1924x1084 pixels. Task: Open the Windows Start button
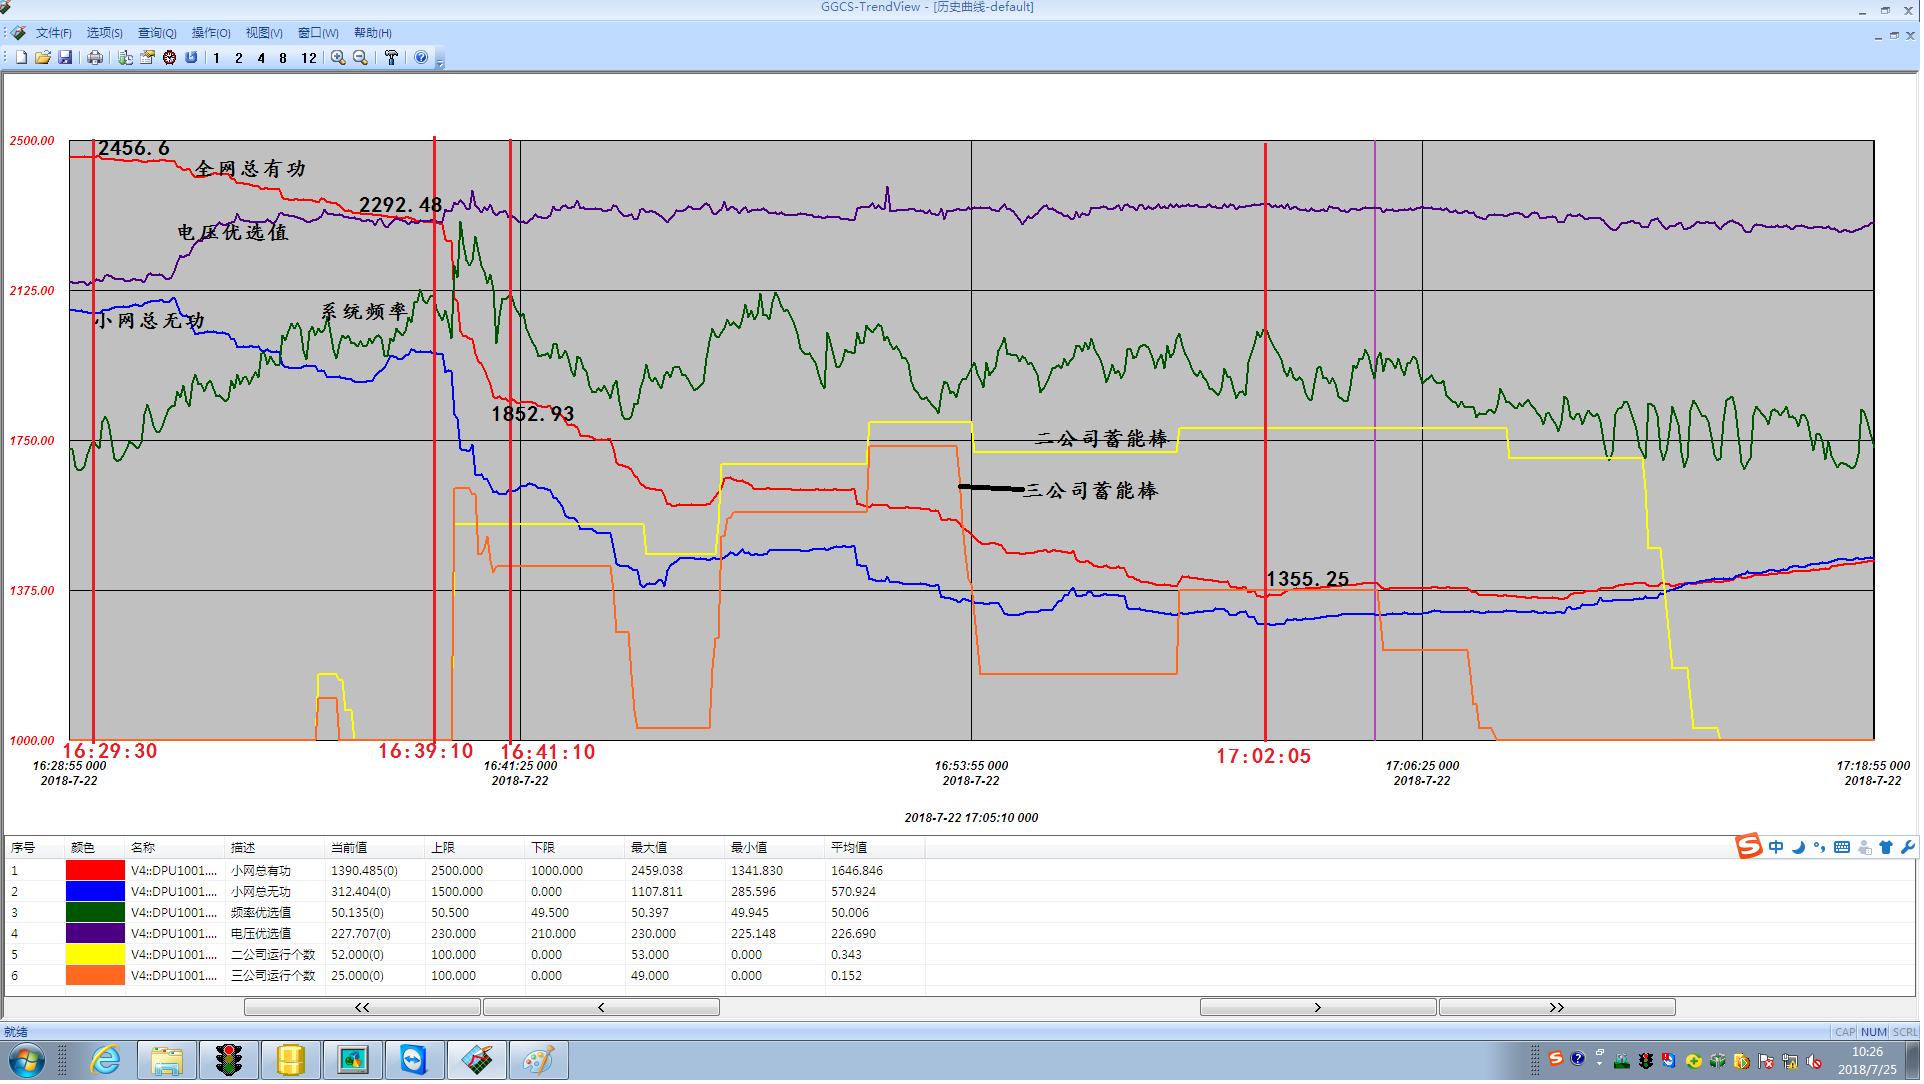click(x=25, y=1060)
